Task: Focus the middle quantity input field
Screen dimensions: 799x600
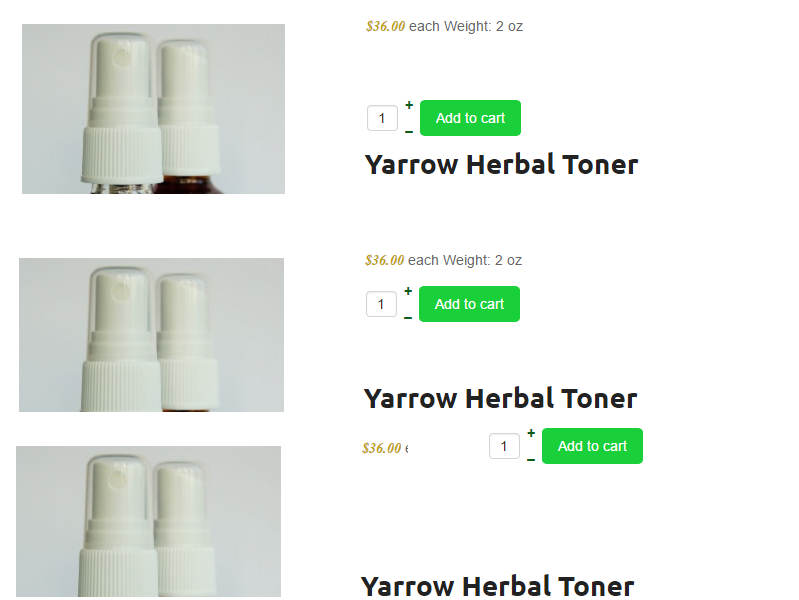Action: pyautogui.click(x=381, y=304)
